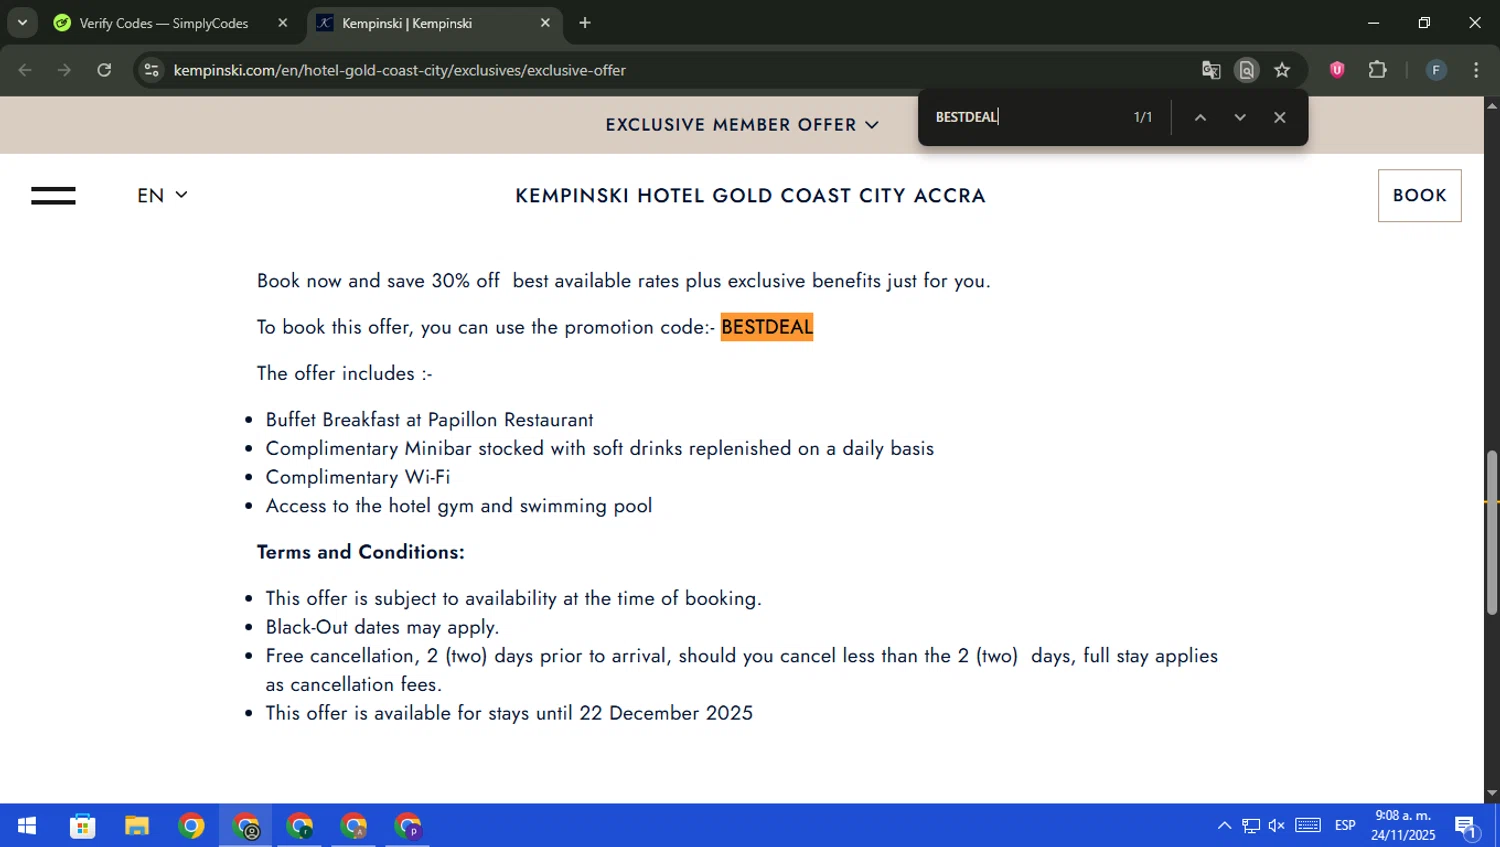The width and height of the screenshot is (1500, 847).
Task: Click Kempinski Hotel Gold Coast City Accra title
Action: pos(750,196)
